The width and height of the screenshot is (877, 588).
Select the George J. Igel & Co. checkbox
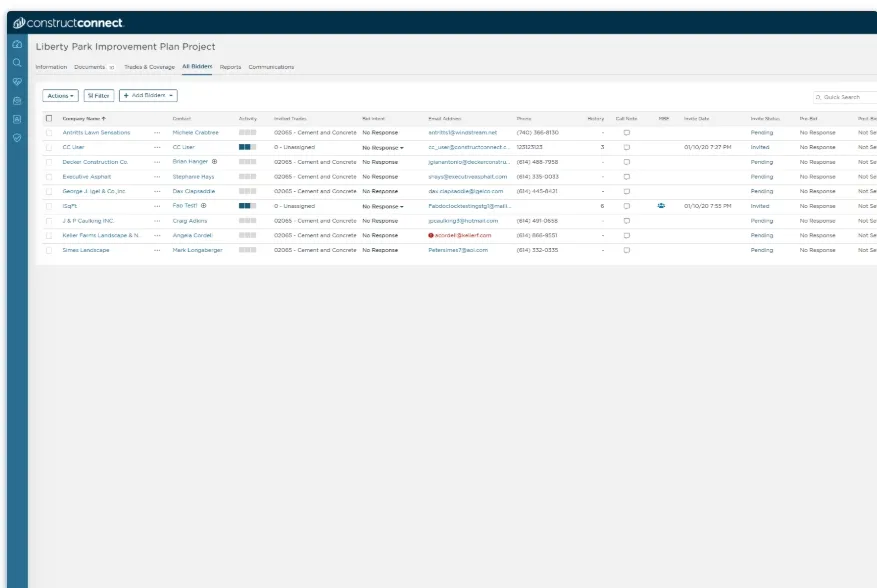click(49, 191)
